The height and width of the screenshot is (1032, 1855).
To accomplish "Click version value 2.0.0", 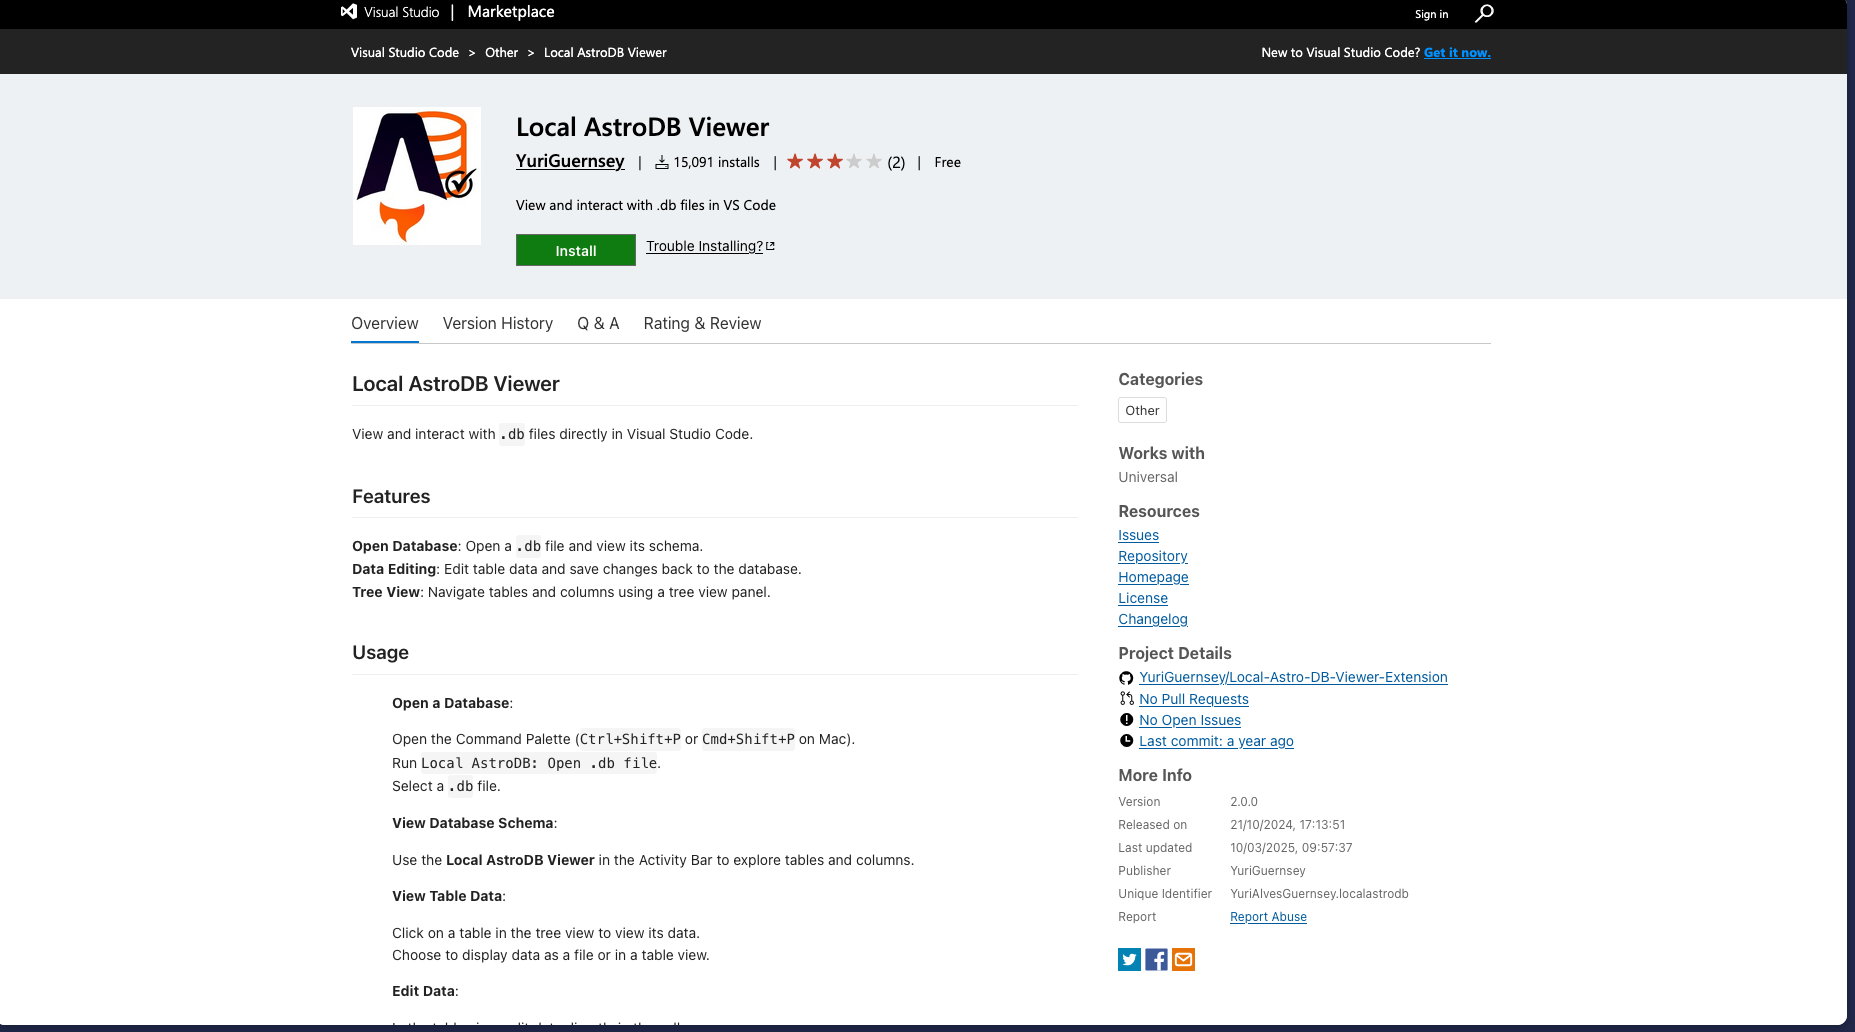I will 1244,802.
